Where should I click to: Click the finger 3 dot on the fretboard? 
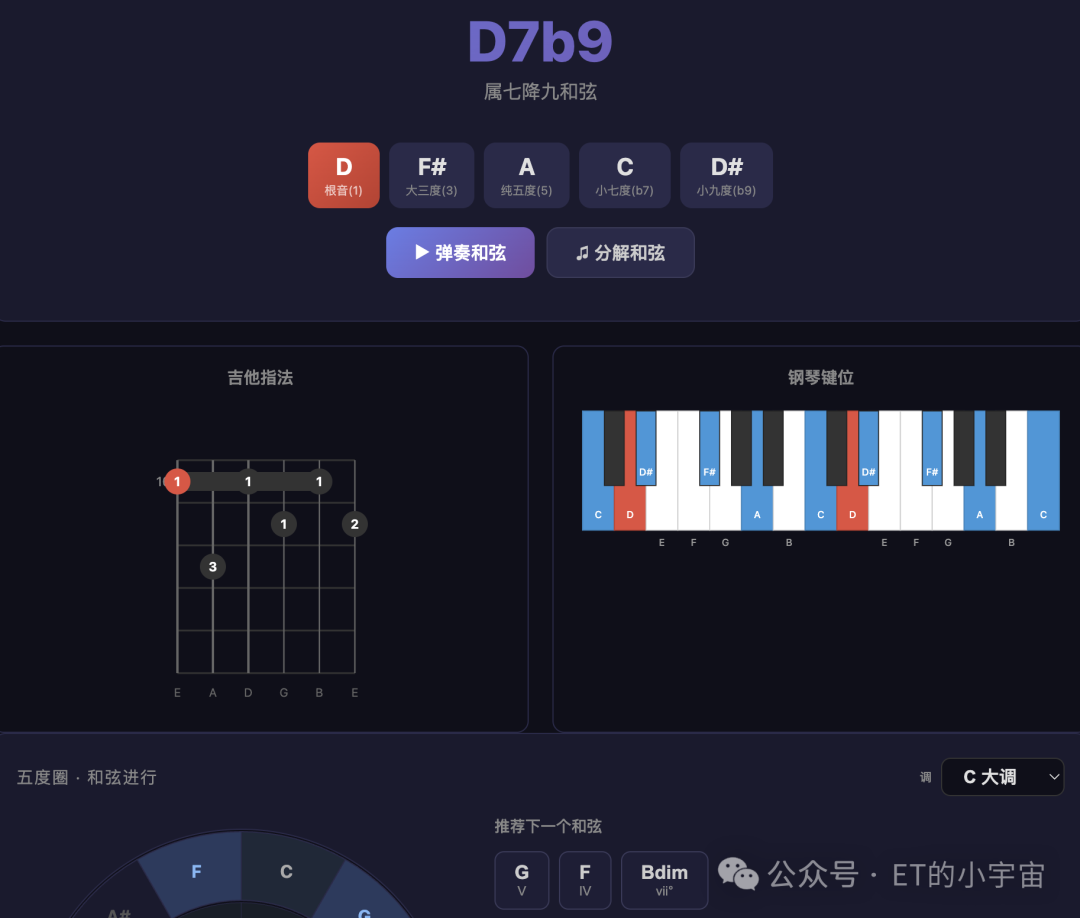tap(213, 567)
